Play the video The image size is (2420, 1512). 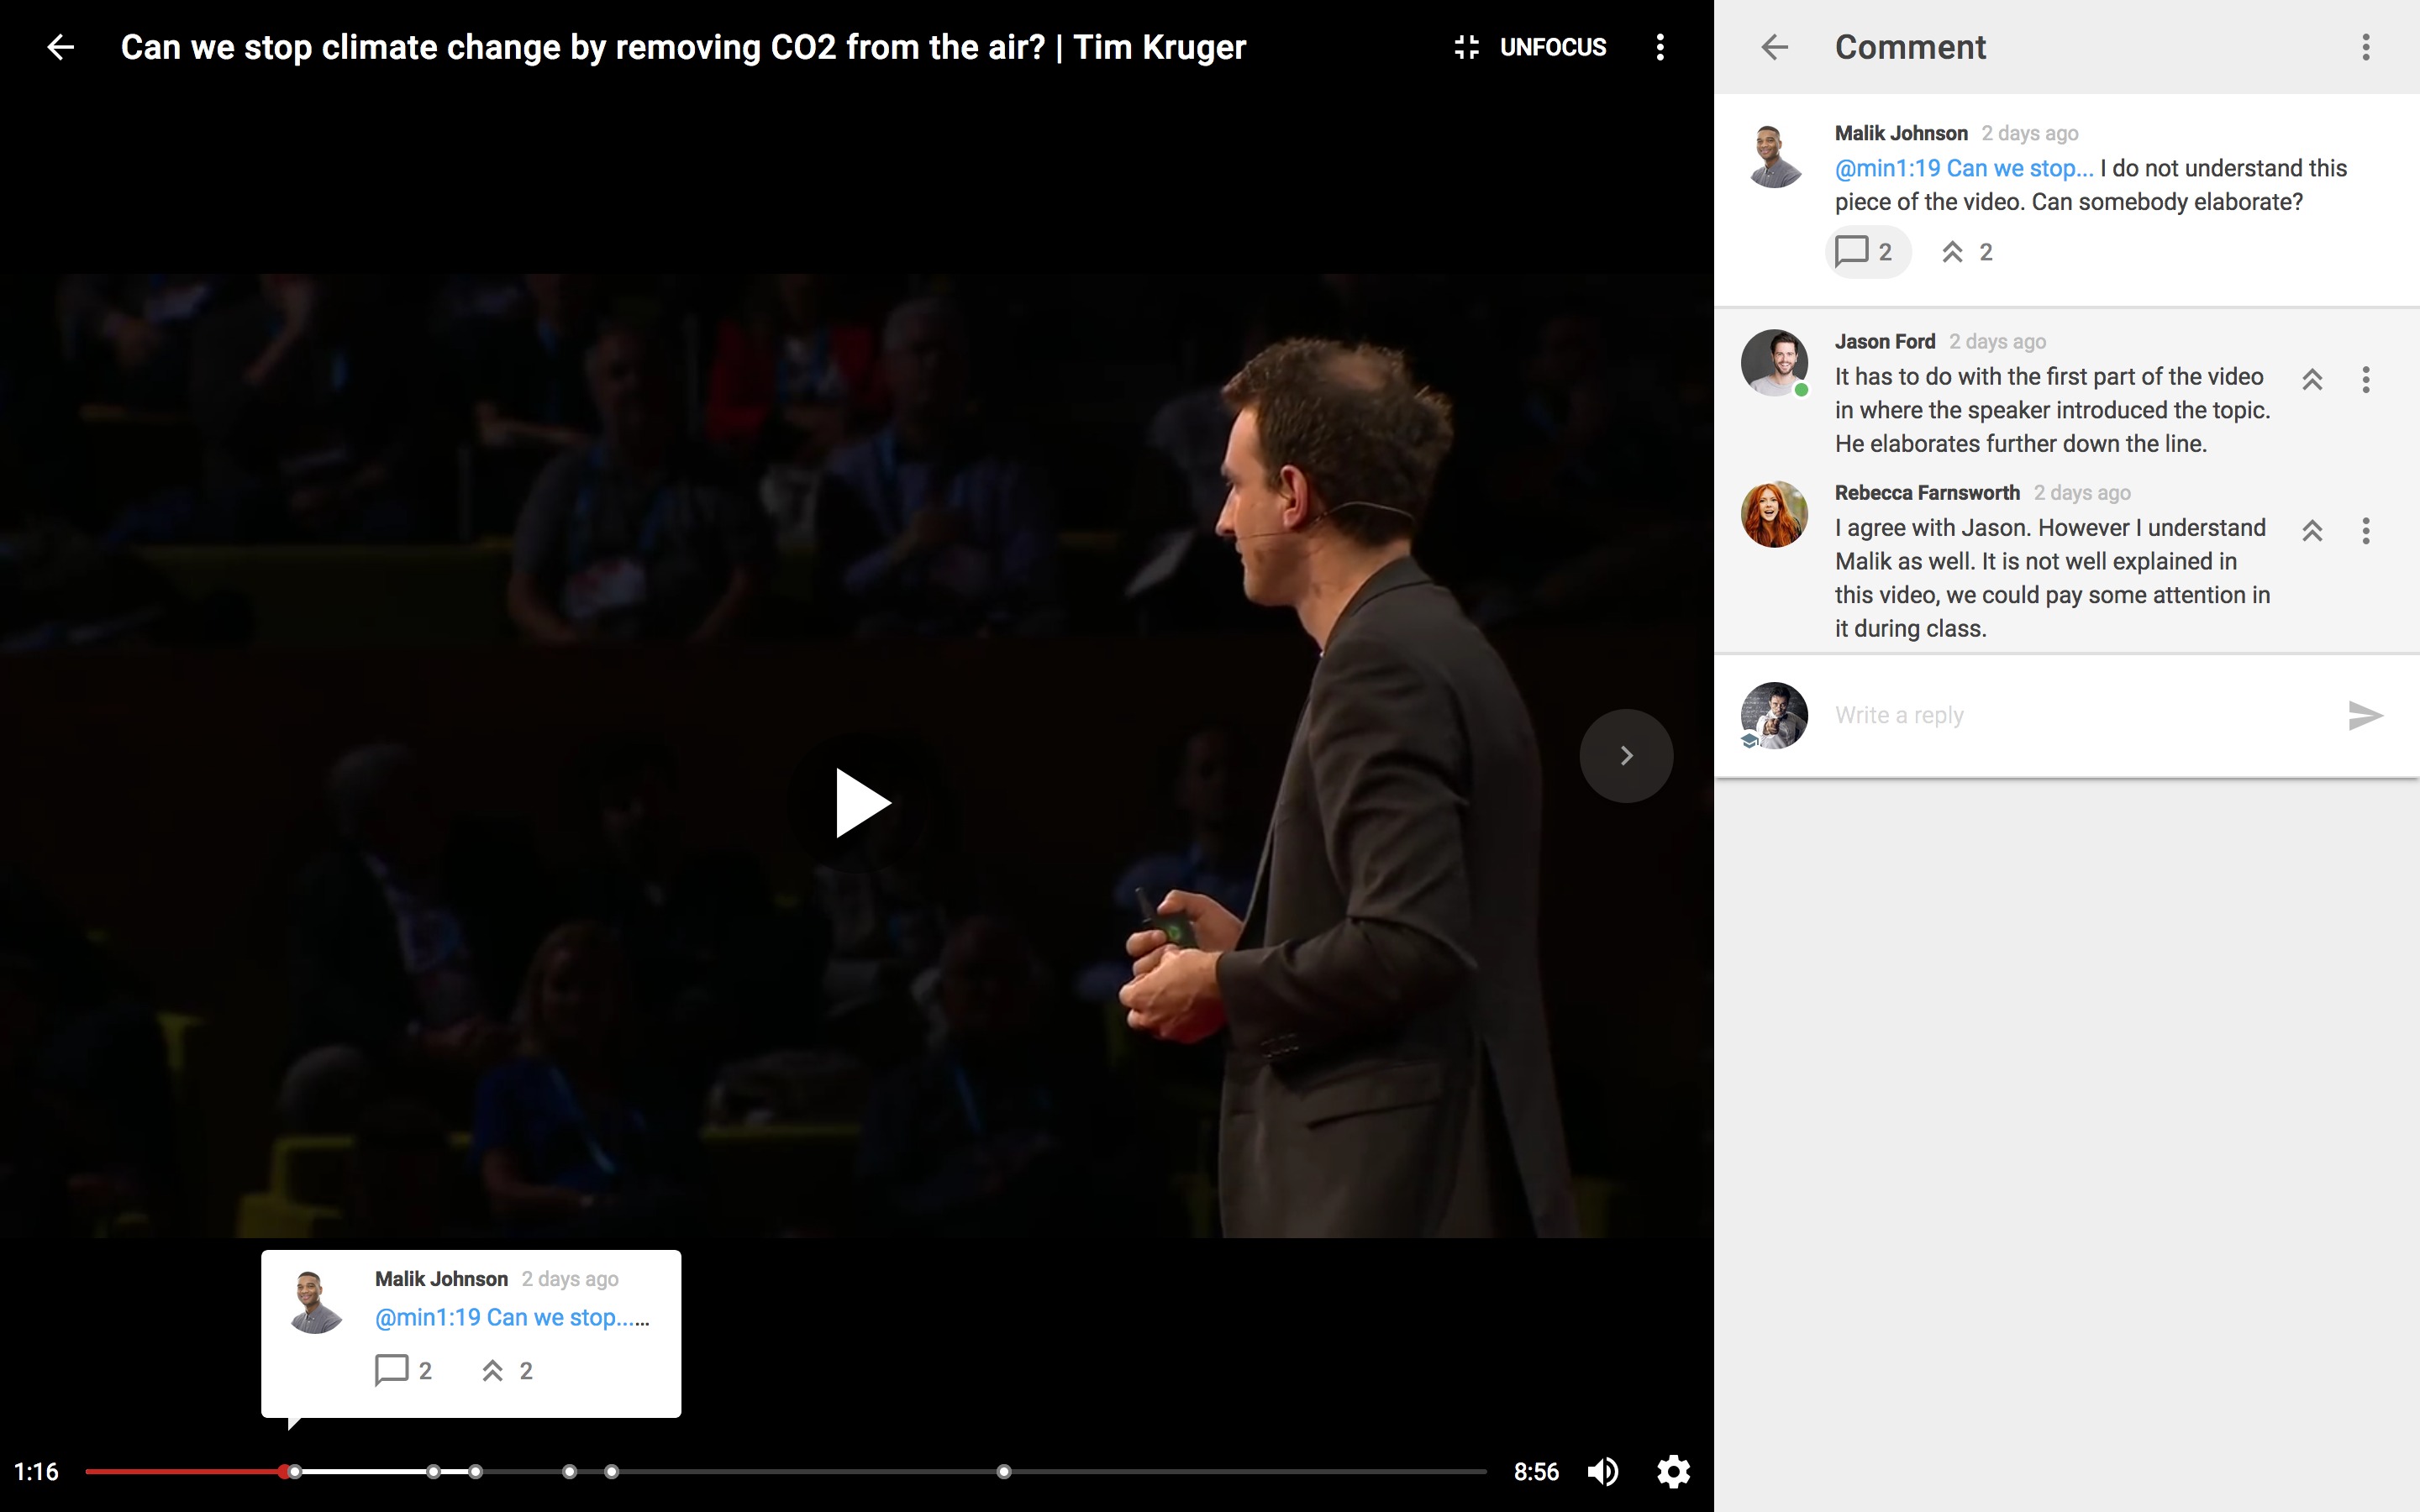point(861,803)
